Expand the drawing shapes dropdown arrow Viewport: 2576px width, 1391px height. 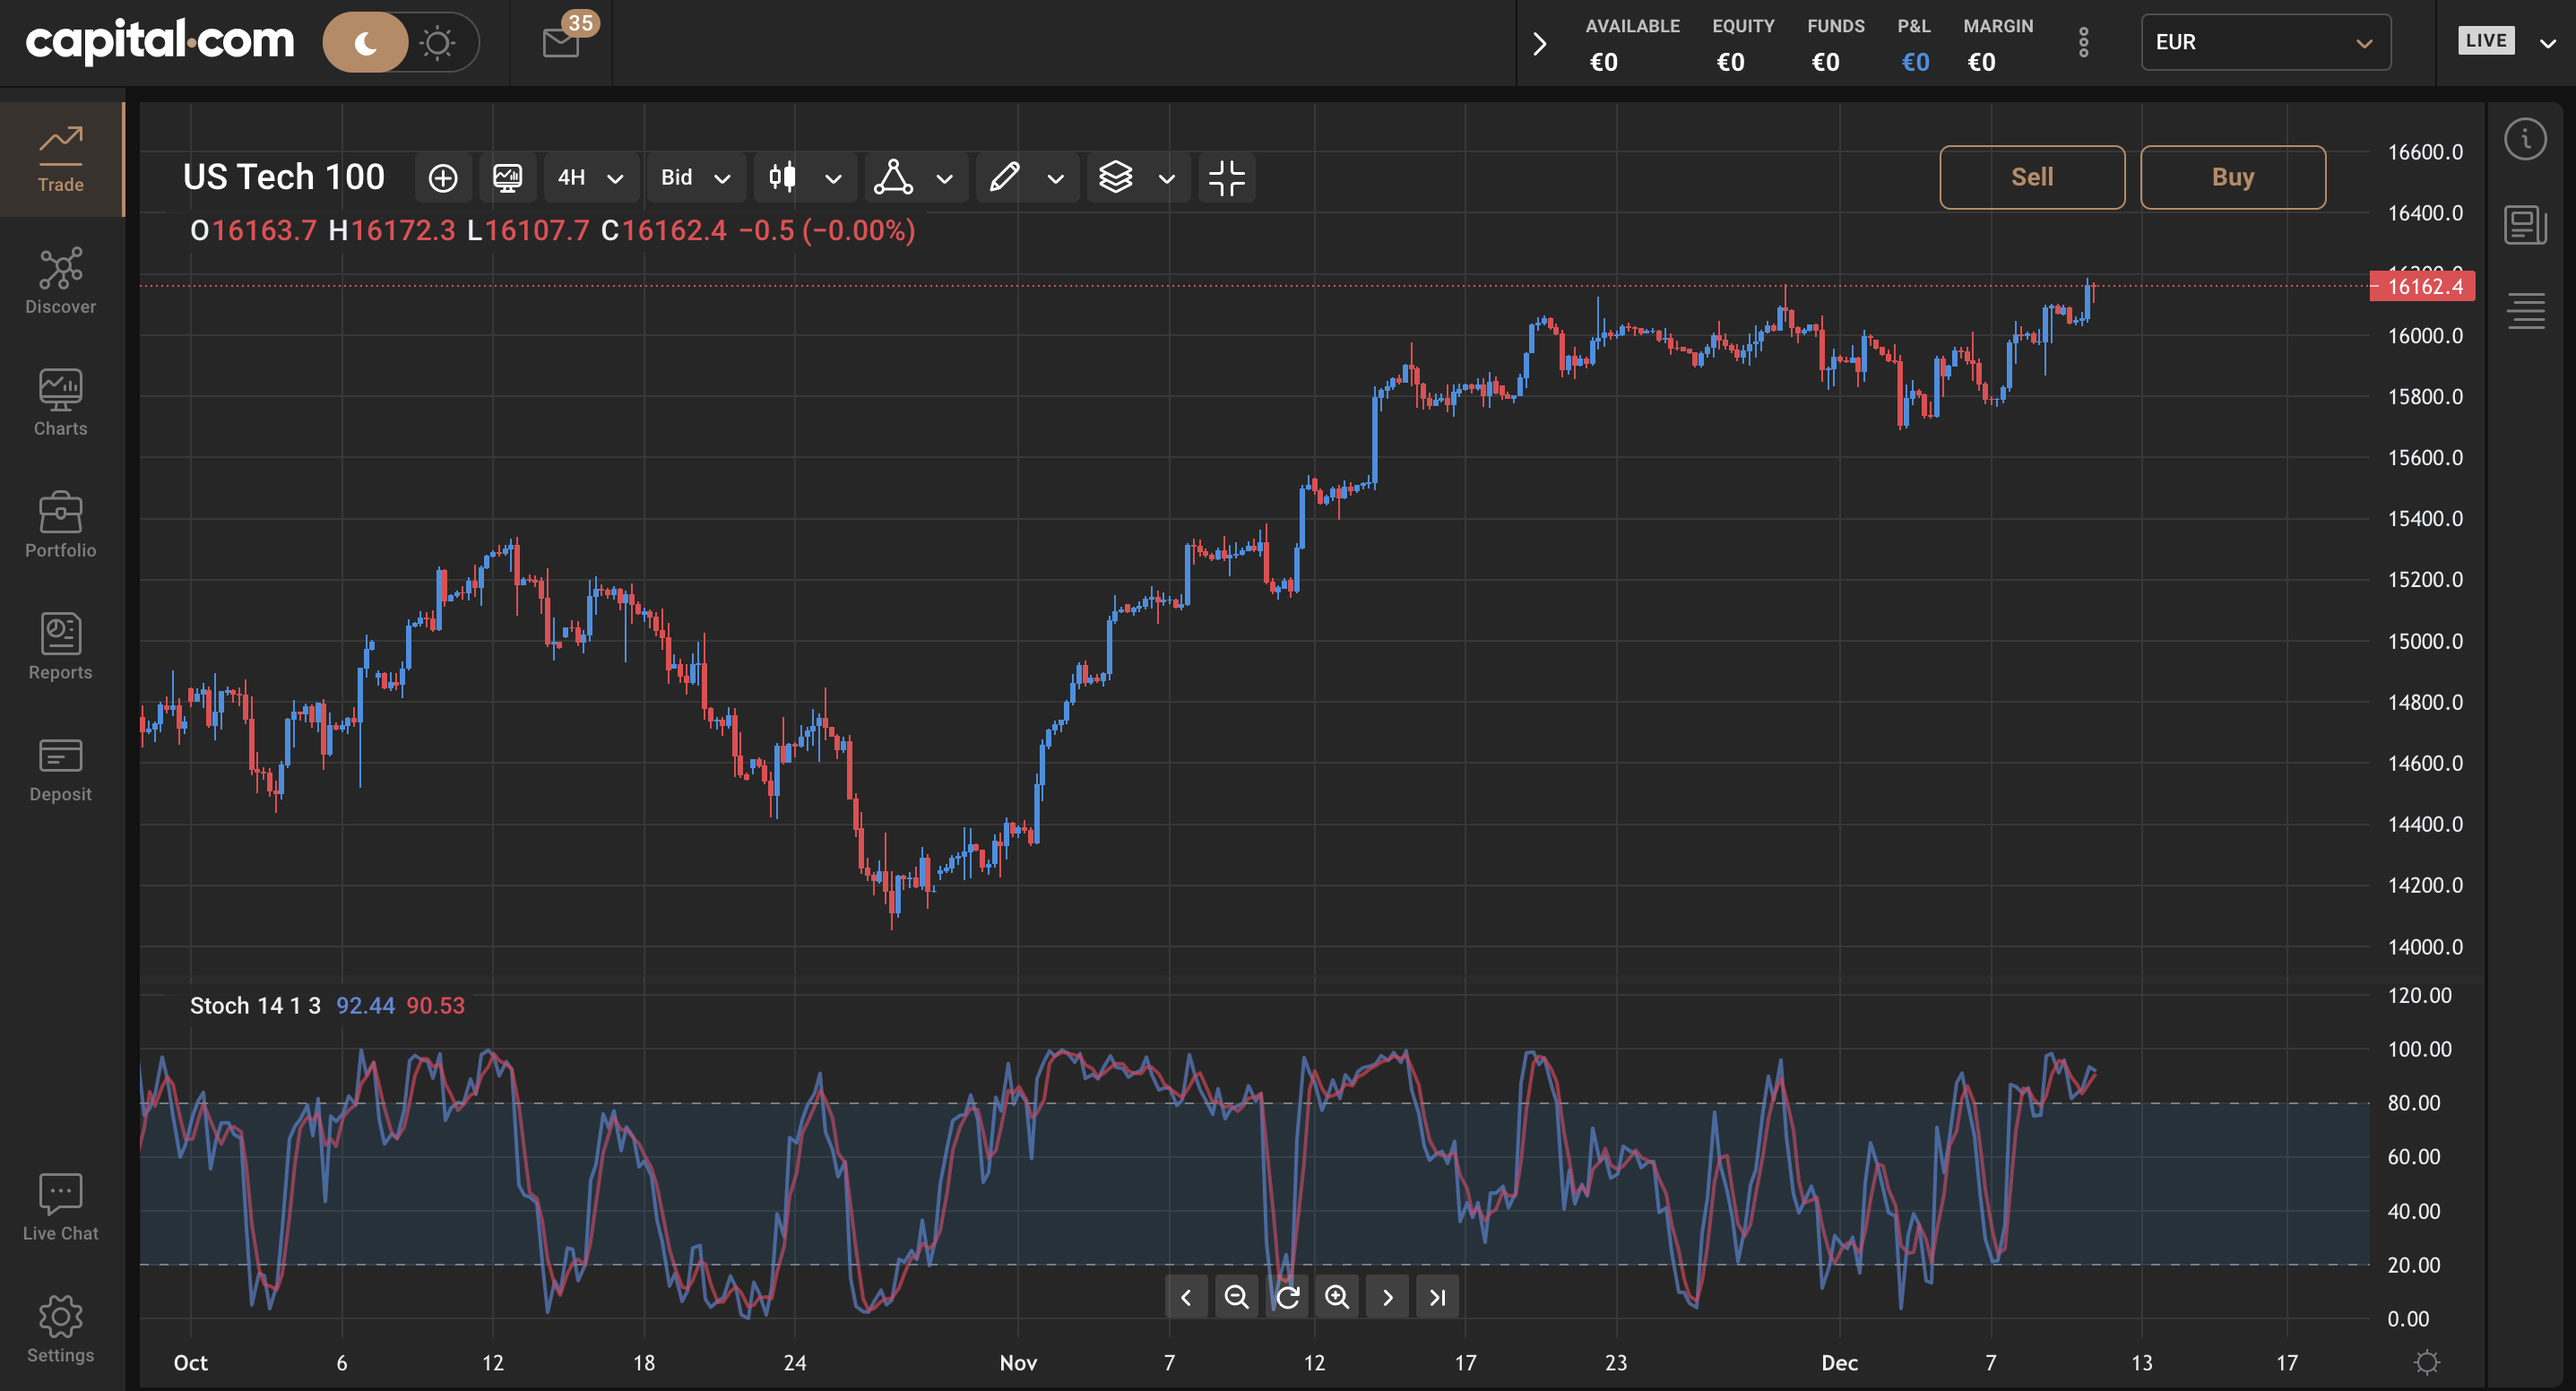[x=944, y=179]
